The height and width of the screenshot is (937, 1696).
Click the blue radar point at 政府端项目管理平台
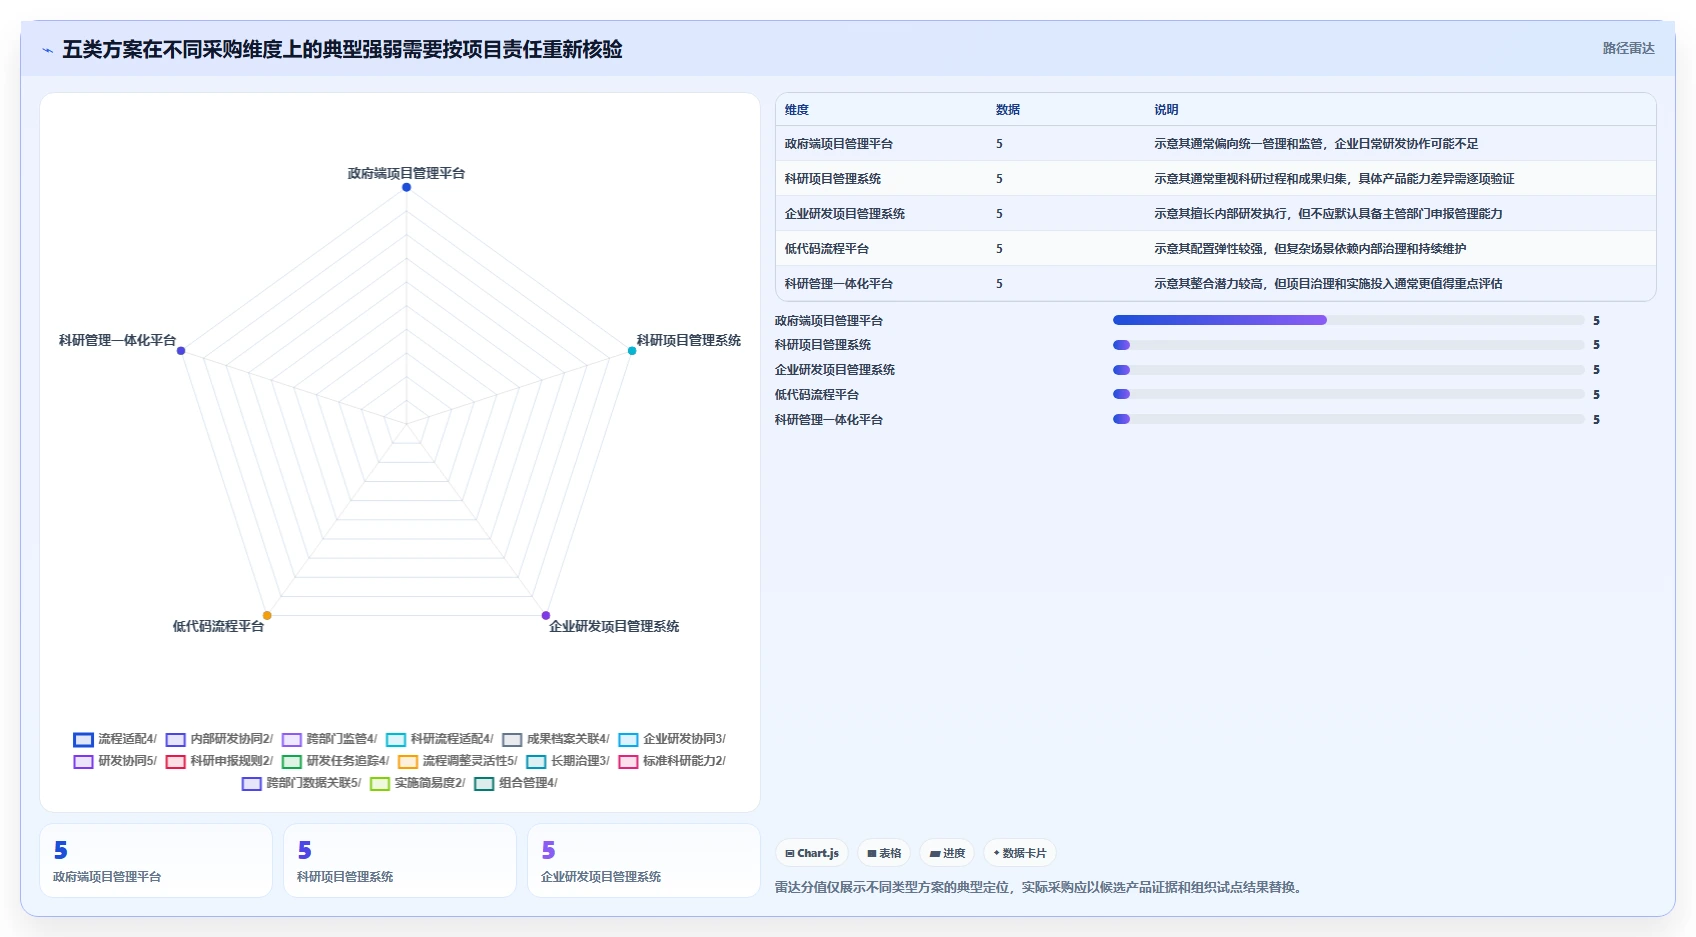point(406,187)
